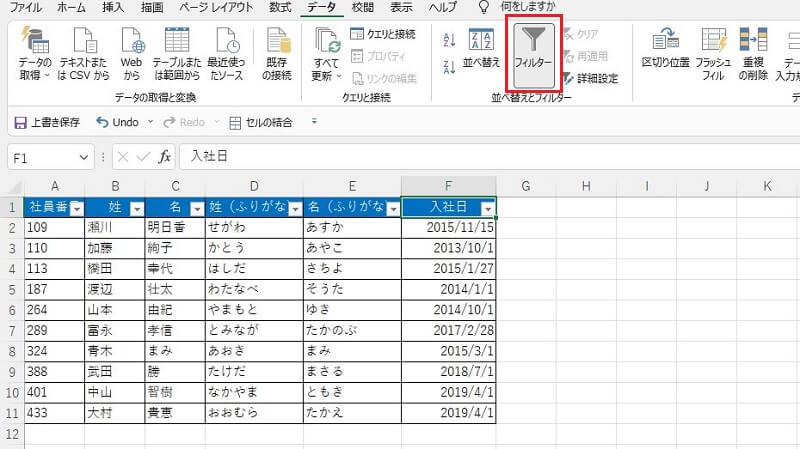Image resolution: width=800 pixels, height=449 pixels.
Task: Click the Redo button
Action: coord(184,122)
